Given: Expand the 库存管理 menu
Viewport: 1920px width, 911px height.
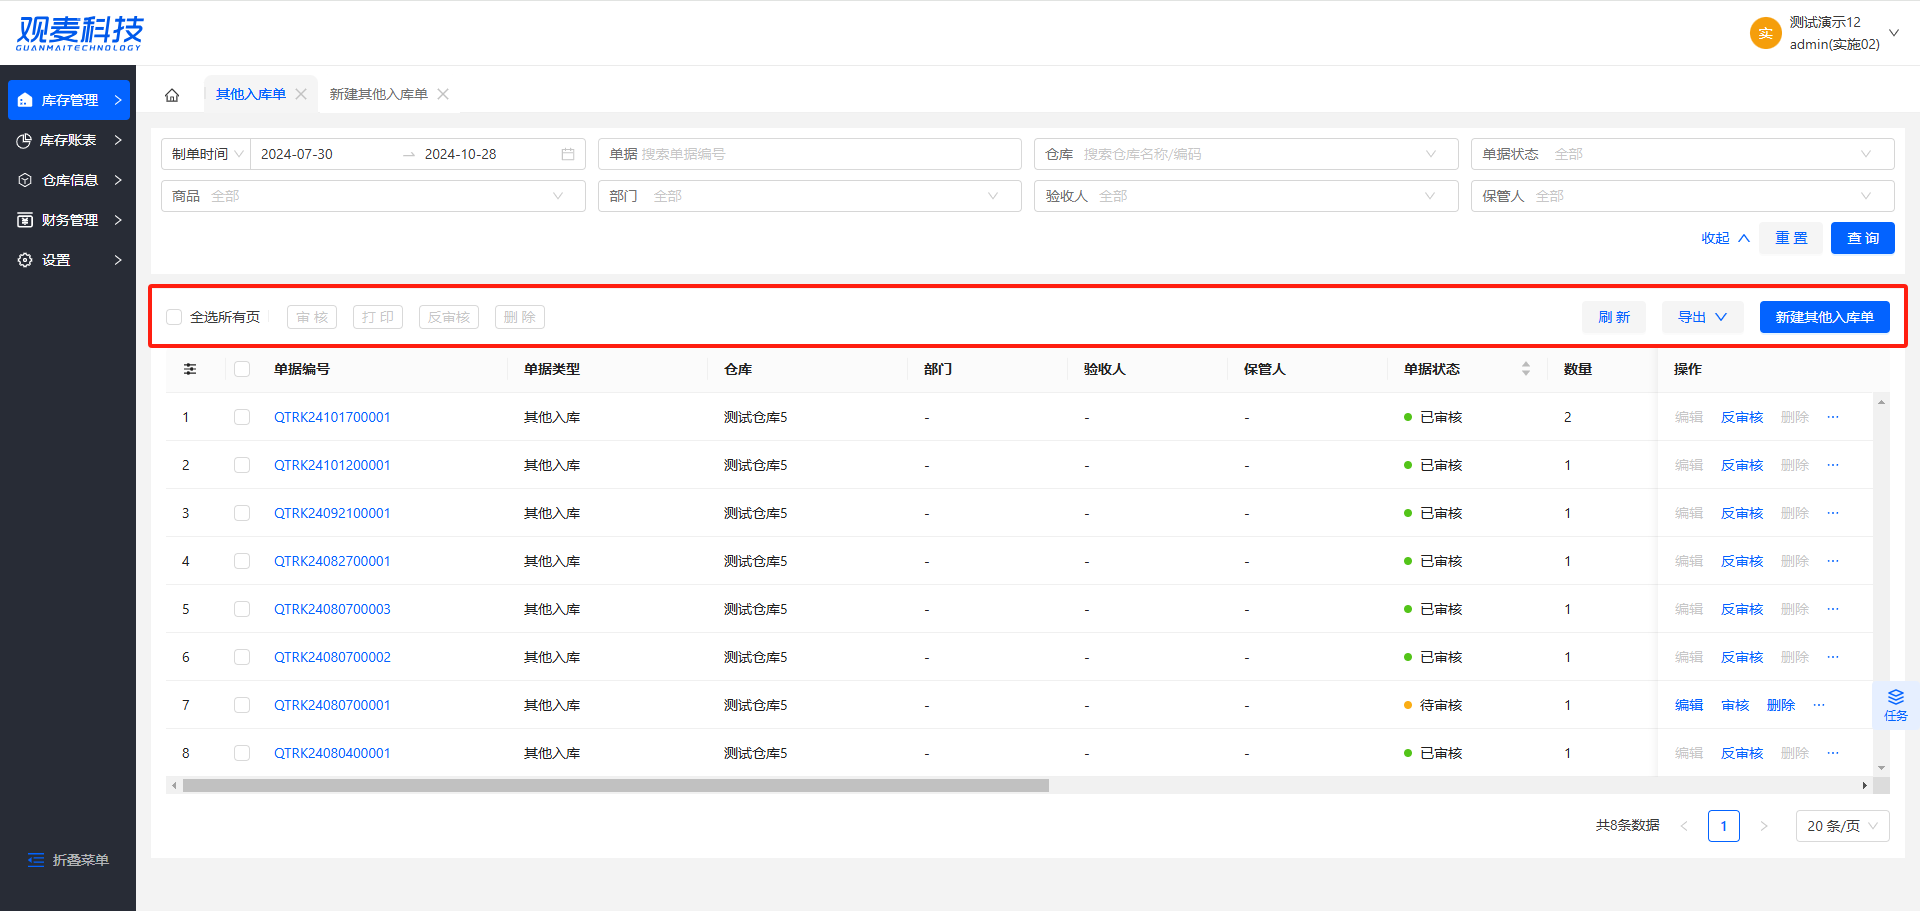Looking at the screenshot, I should [x=69, y=100].
